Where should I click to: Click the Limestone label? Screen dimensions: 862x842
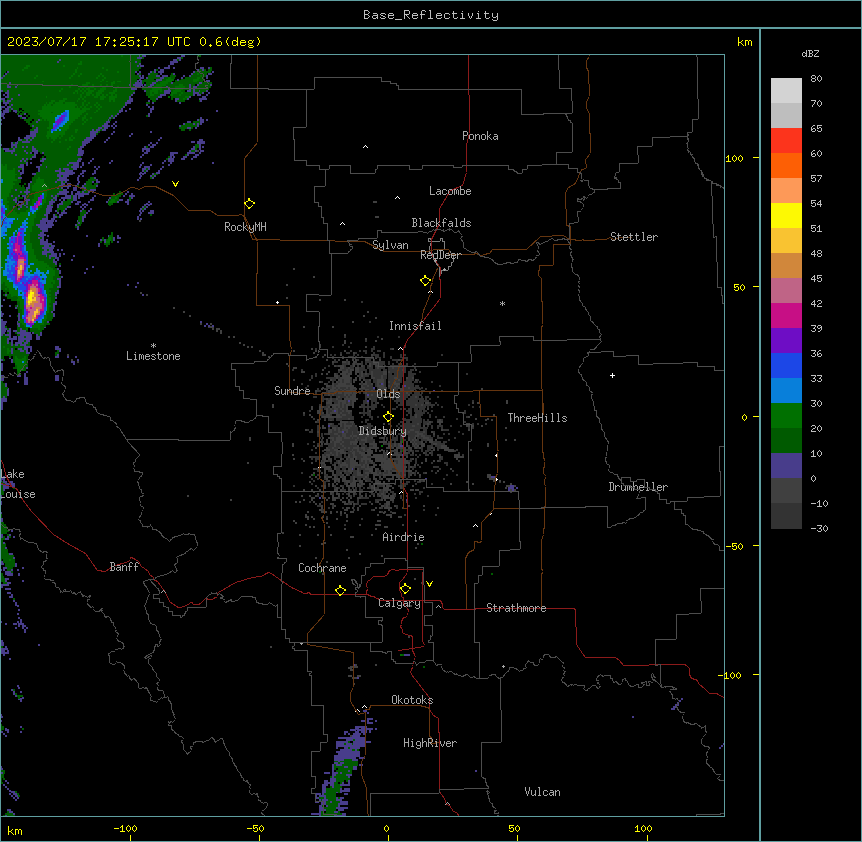point(153,356)
